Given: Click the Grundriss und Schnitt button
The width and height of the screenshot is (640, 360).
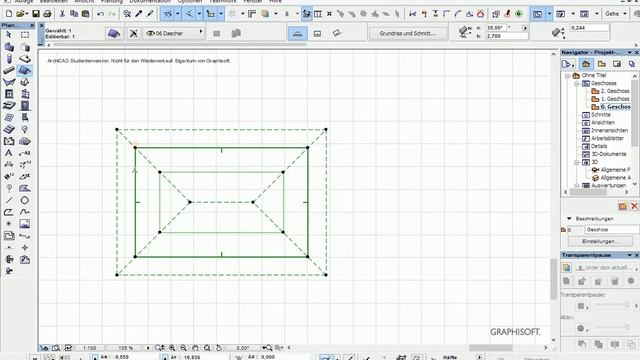Looking at the screenshot, I should click(x=408, y=33).
